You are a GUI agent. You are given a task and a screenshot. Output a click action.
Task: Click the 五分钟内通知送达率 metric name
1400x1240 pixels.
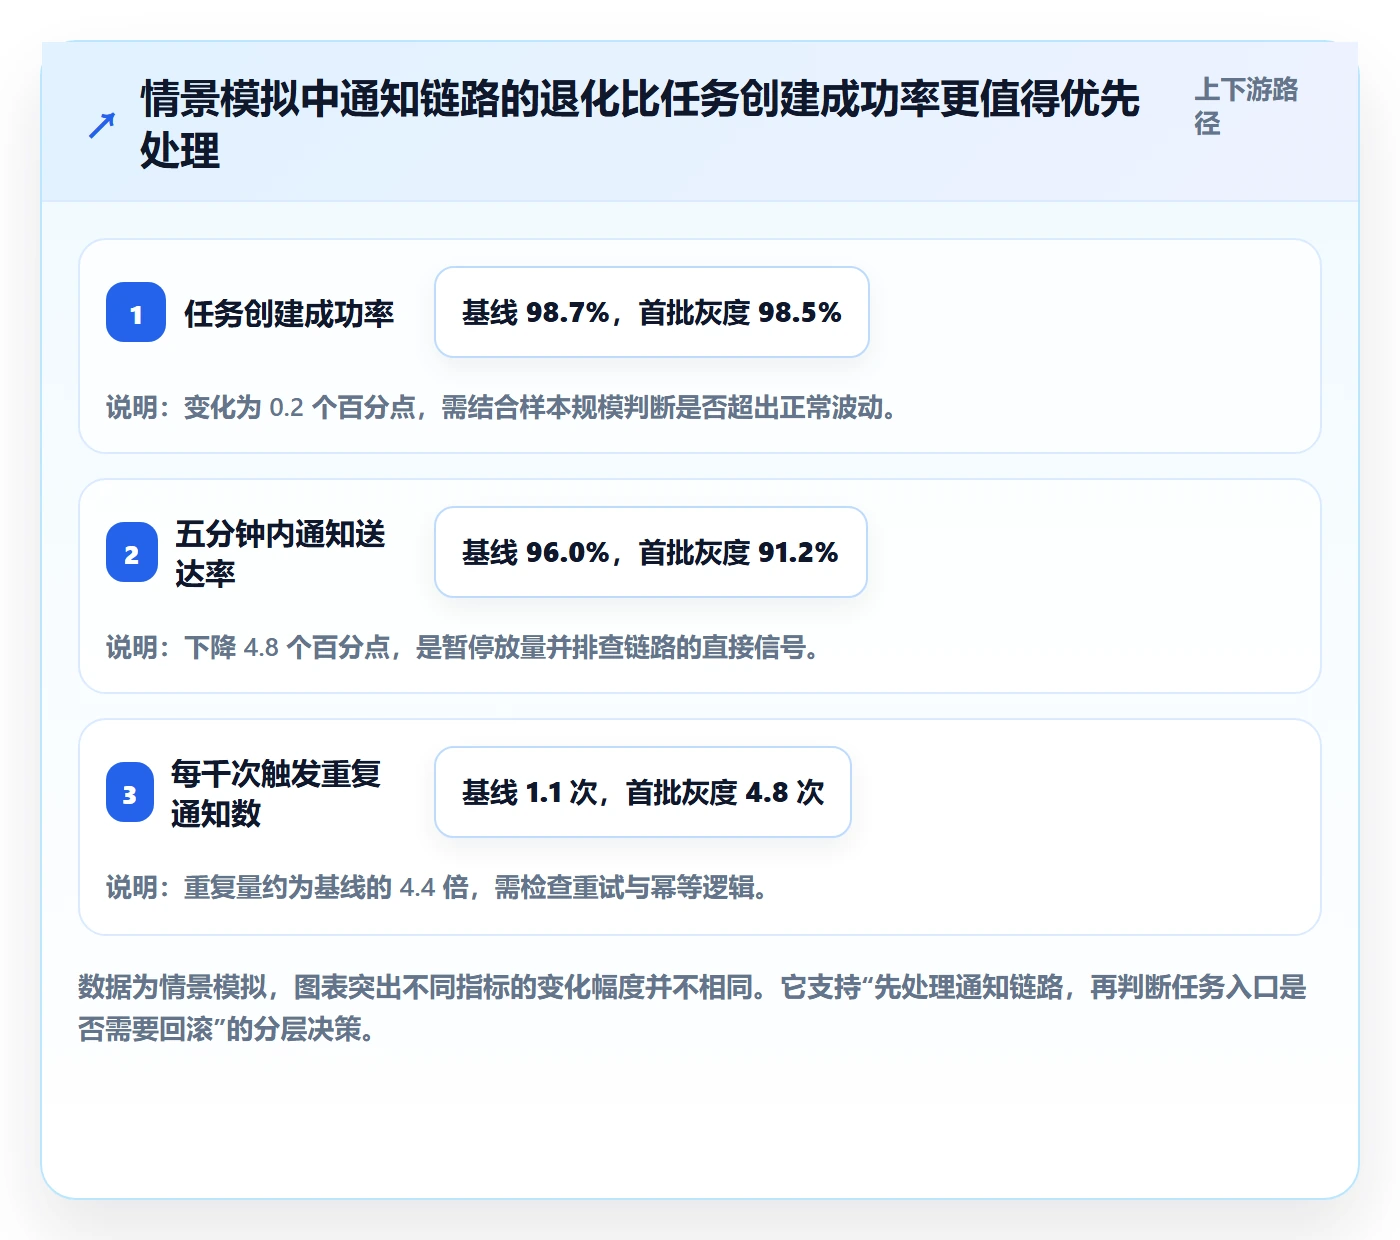(281, 553)
